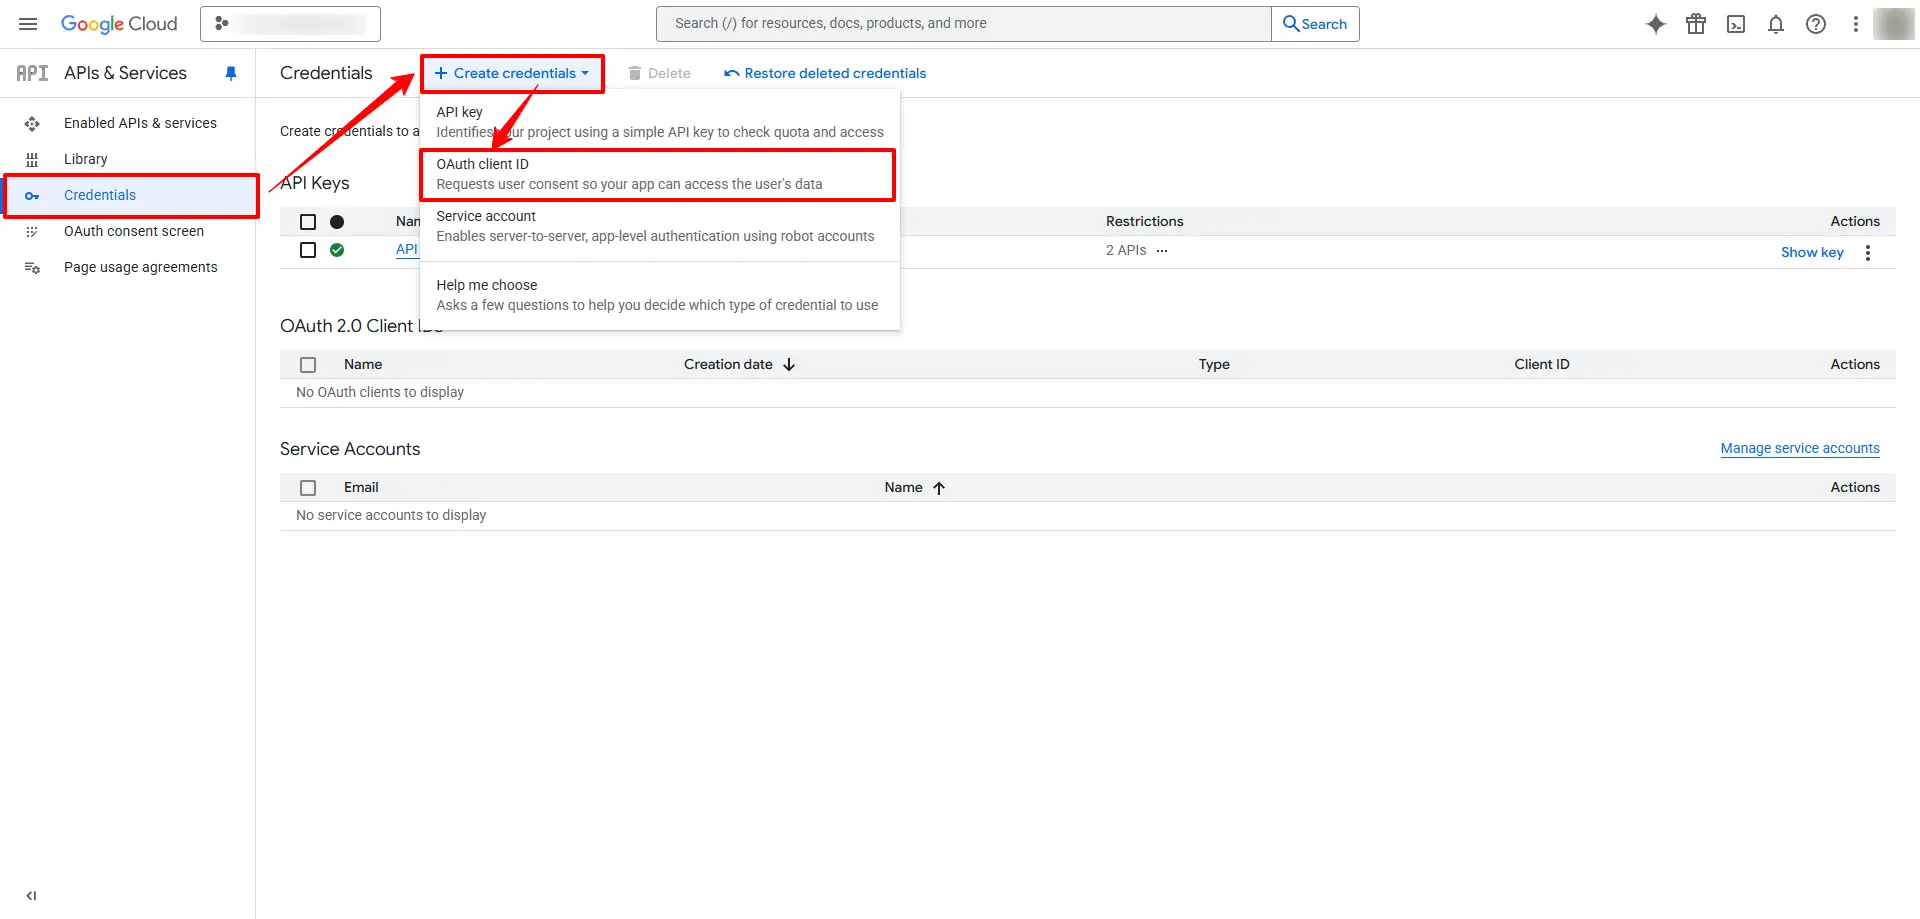Open the help question mark icon
Viewport: 1920px width, 919px height.
click(x=1816, y=24)
